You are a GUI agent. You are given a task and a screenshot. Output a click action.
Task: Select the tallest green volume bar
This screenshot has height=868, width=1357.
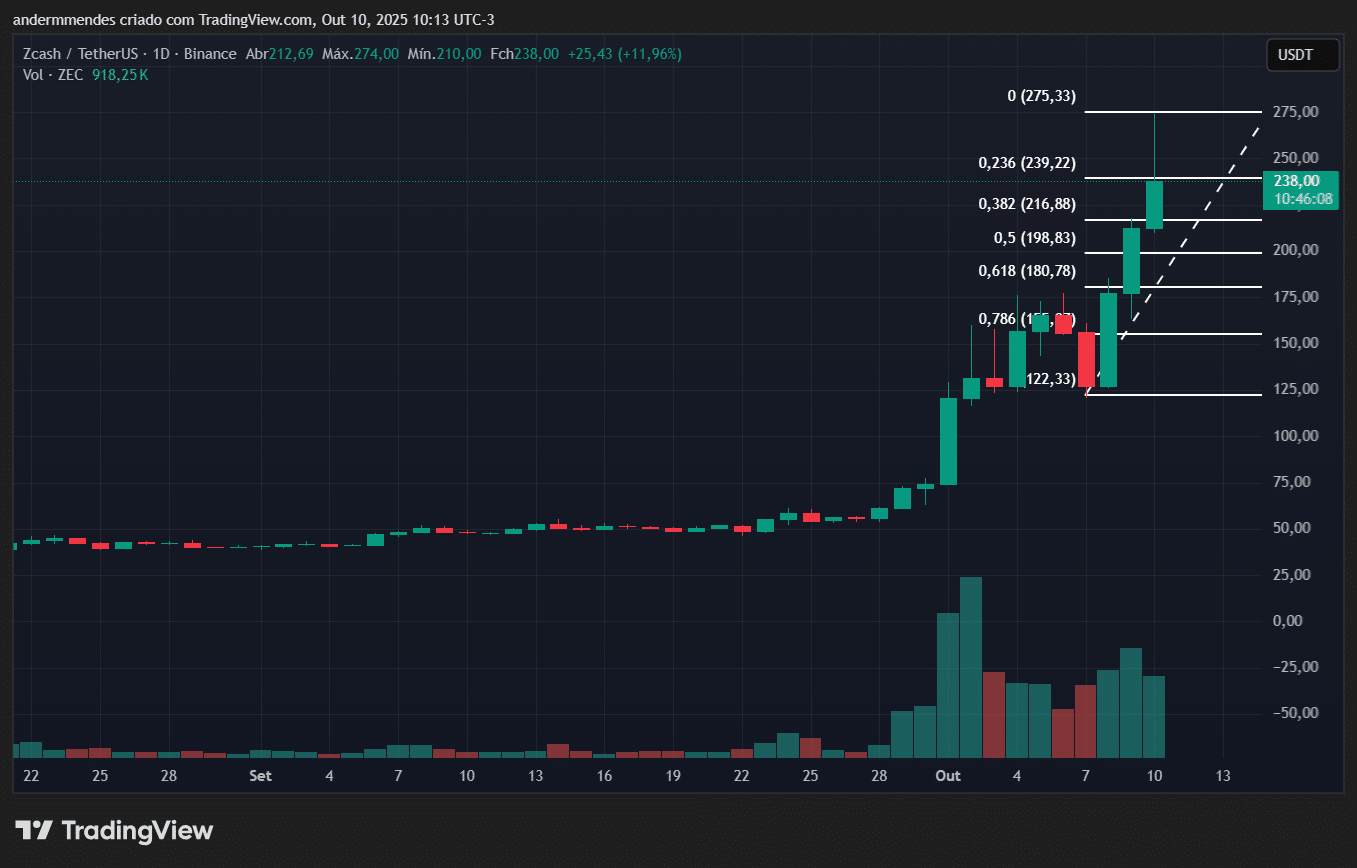tap(970, 667)
